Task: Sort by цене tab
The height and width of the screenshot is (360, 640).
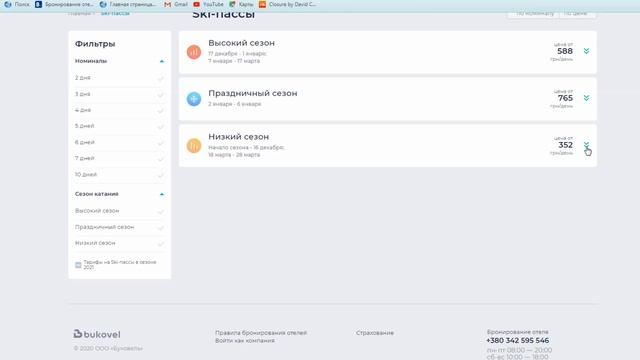Action: coord(576,13)
